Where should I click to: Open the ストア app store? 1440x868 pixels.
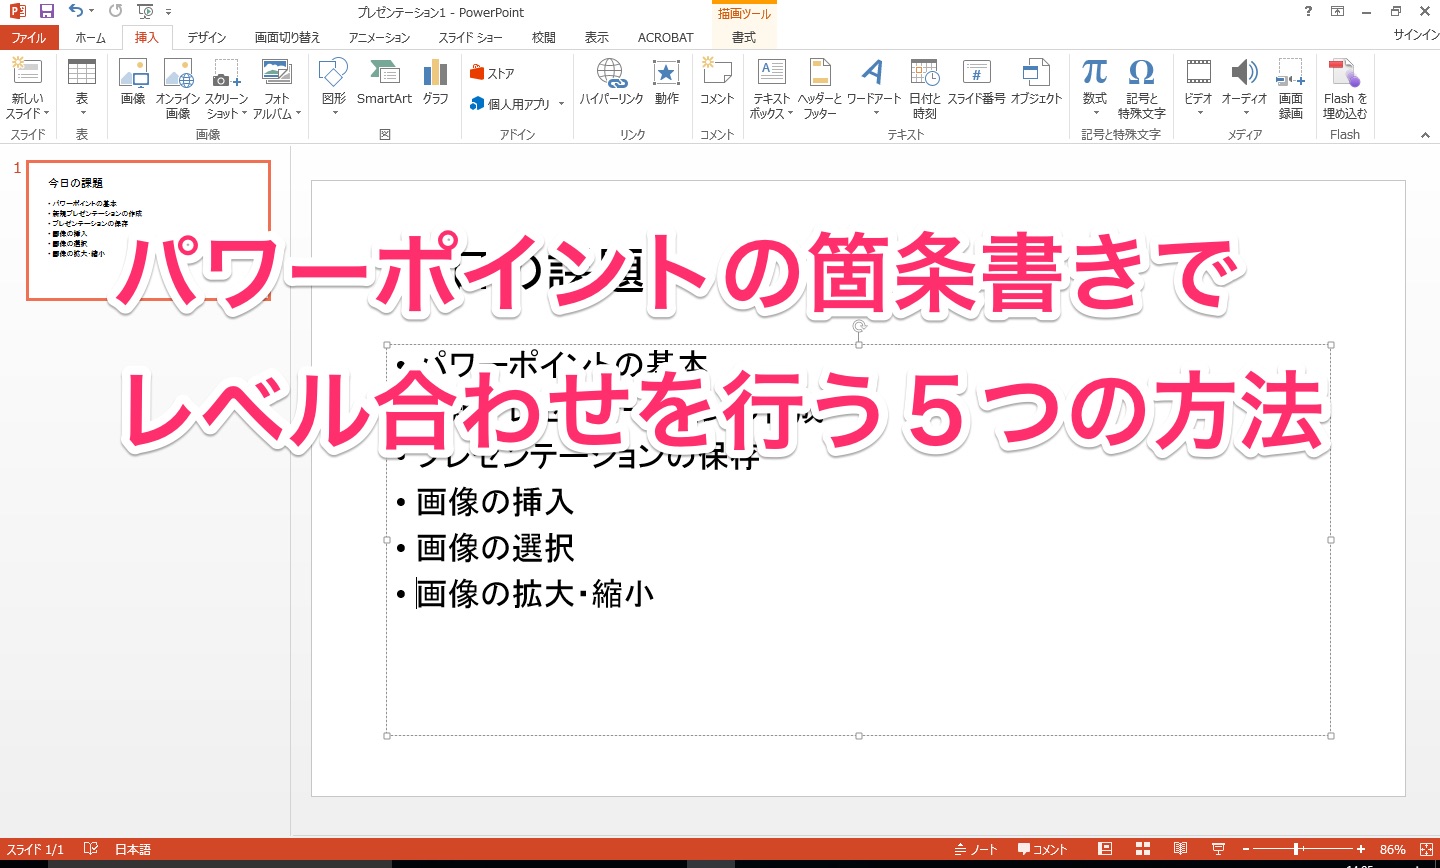(492, 73)
